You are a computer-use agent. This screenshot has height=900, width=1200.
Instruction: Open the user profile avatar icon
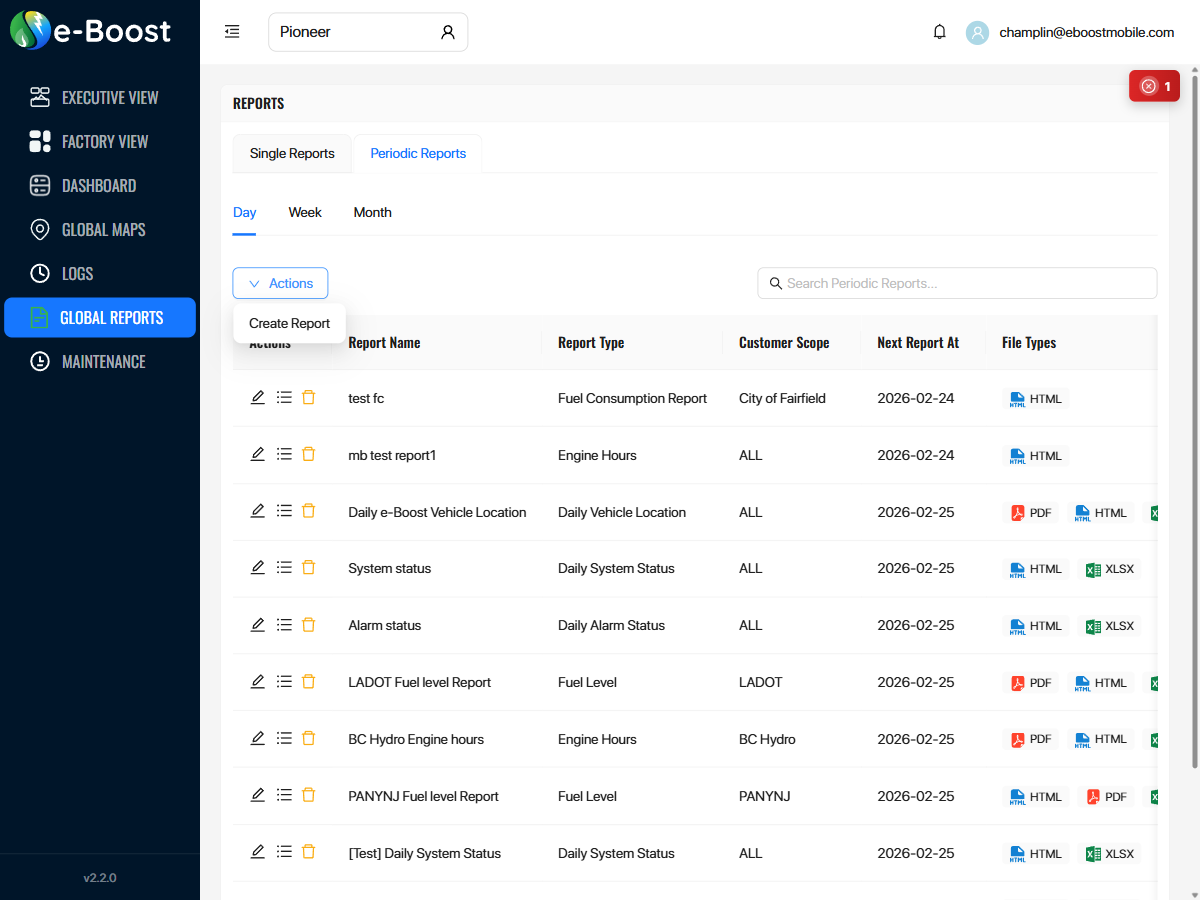[977, 32]
